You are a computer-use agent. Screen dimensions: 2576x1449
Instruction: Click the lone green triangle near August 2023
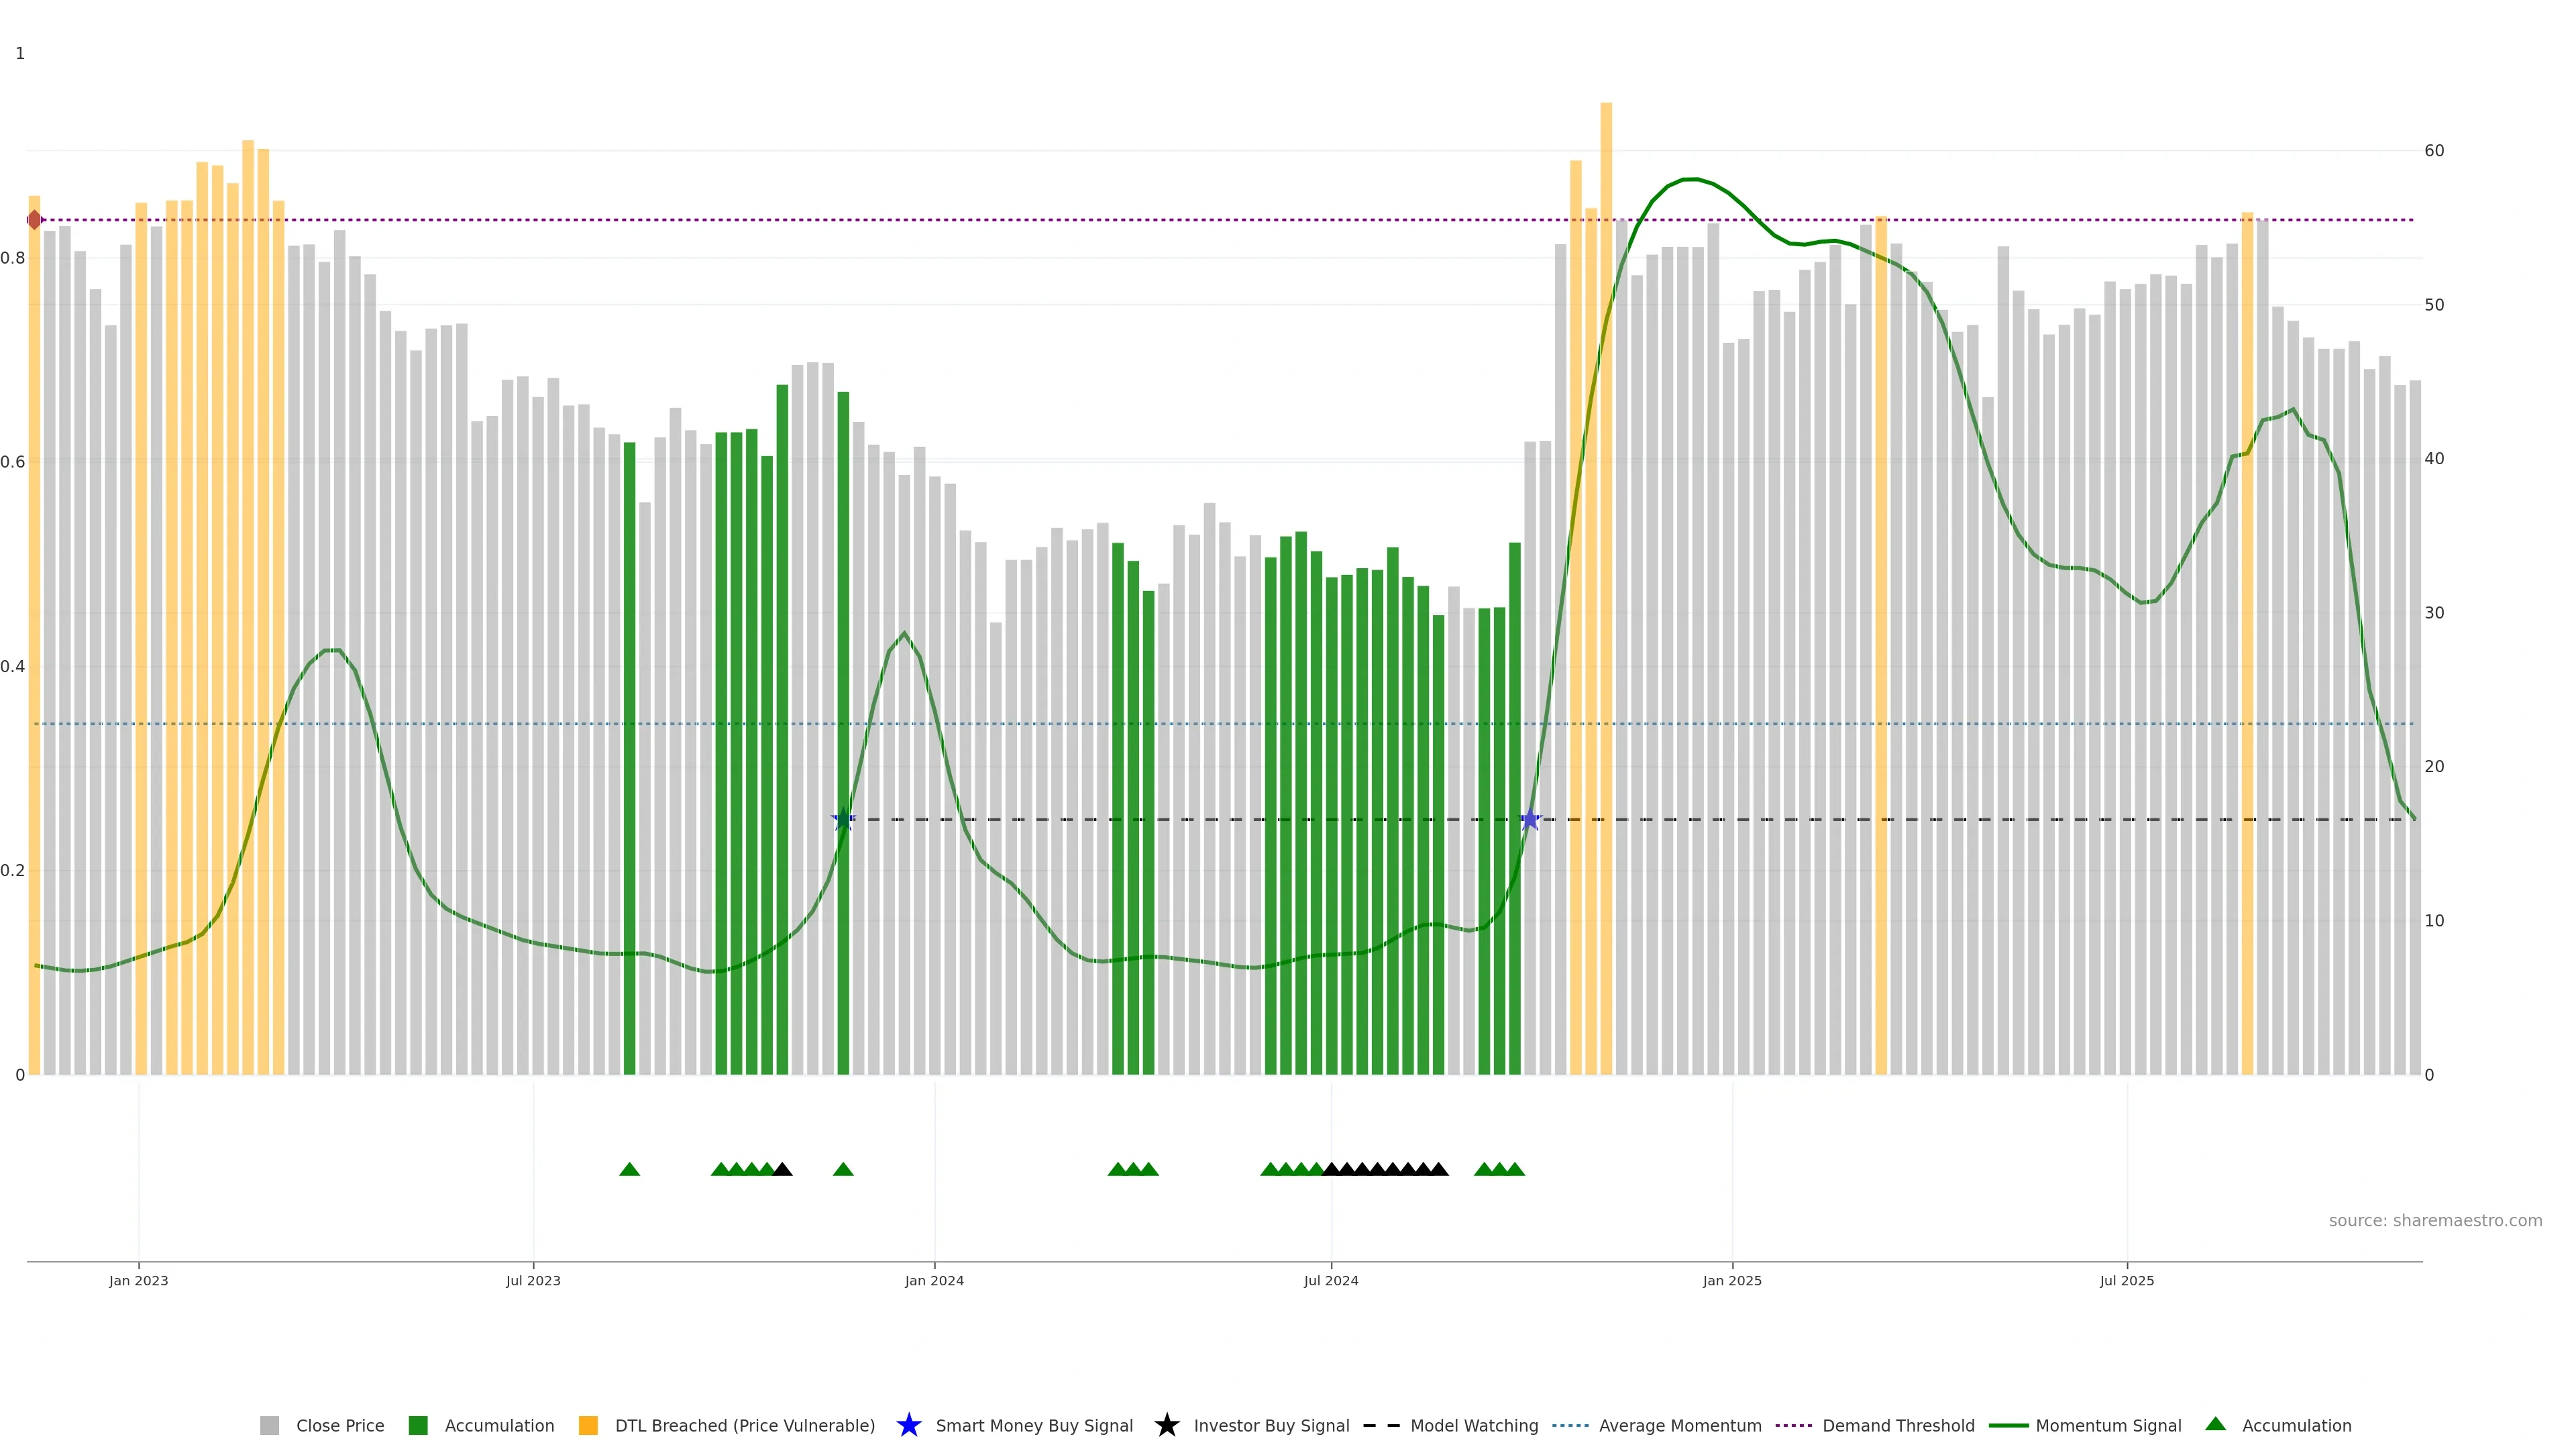[629, 1169]
